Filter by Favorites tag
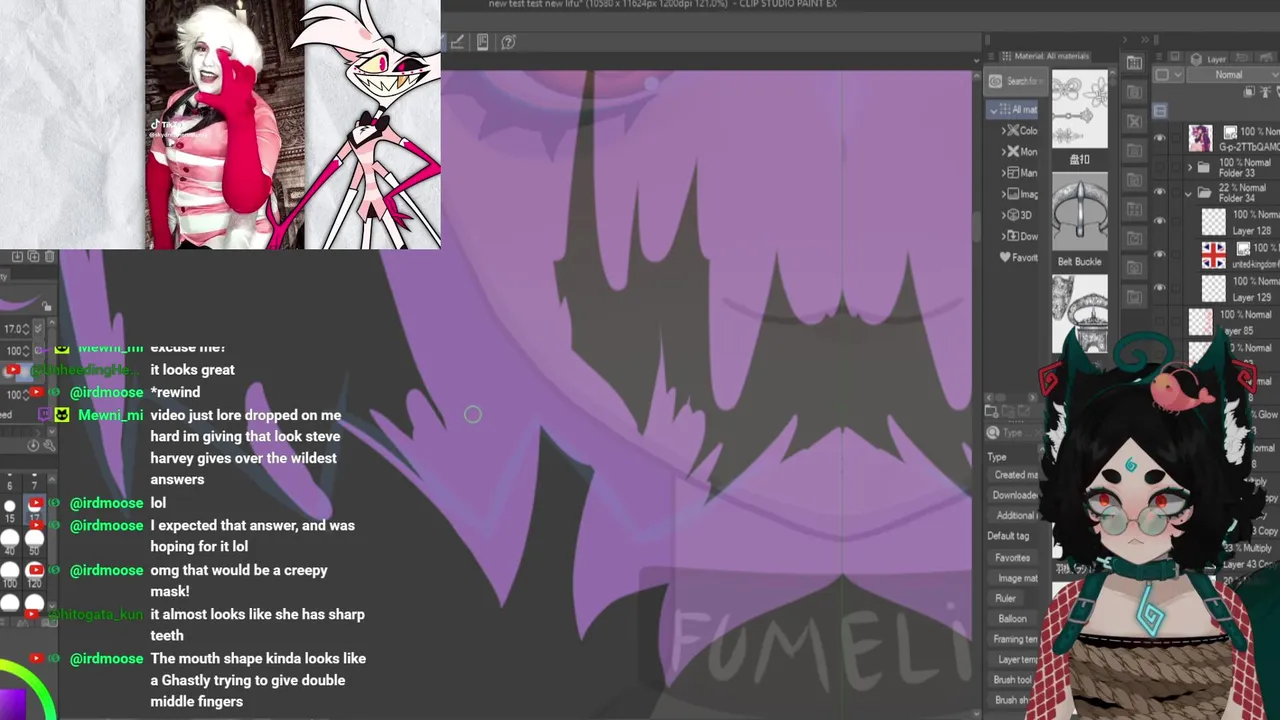The width and height of the screenshot is (1280, 720). point(1012,558)
